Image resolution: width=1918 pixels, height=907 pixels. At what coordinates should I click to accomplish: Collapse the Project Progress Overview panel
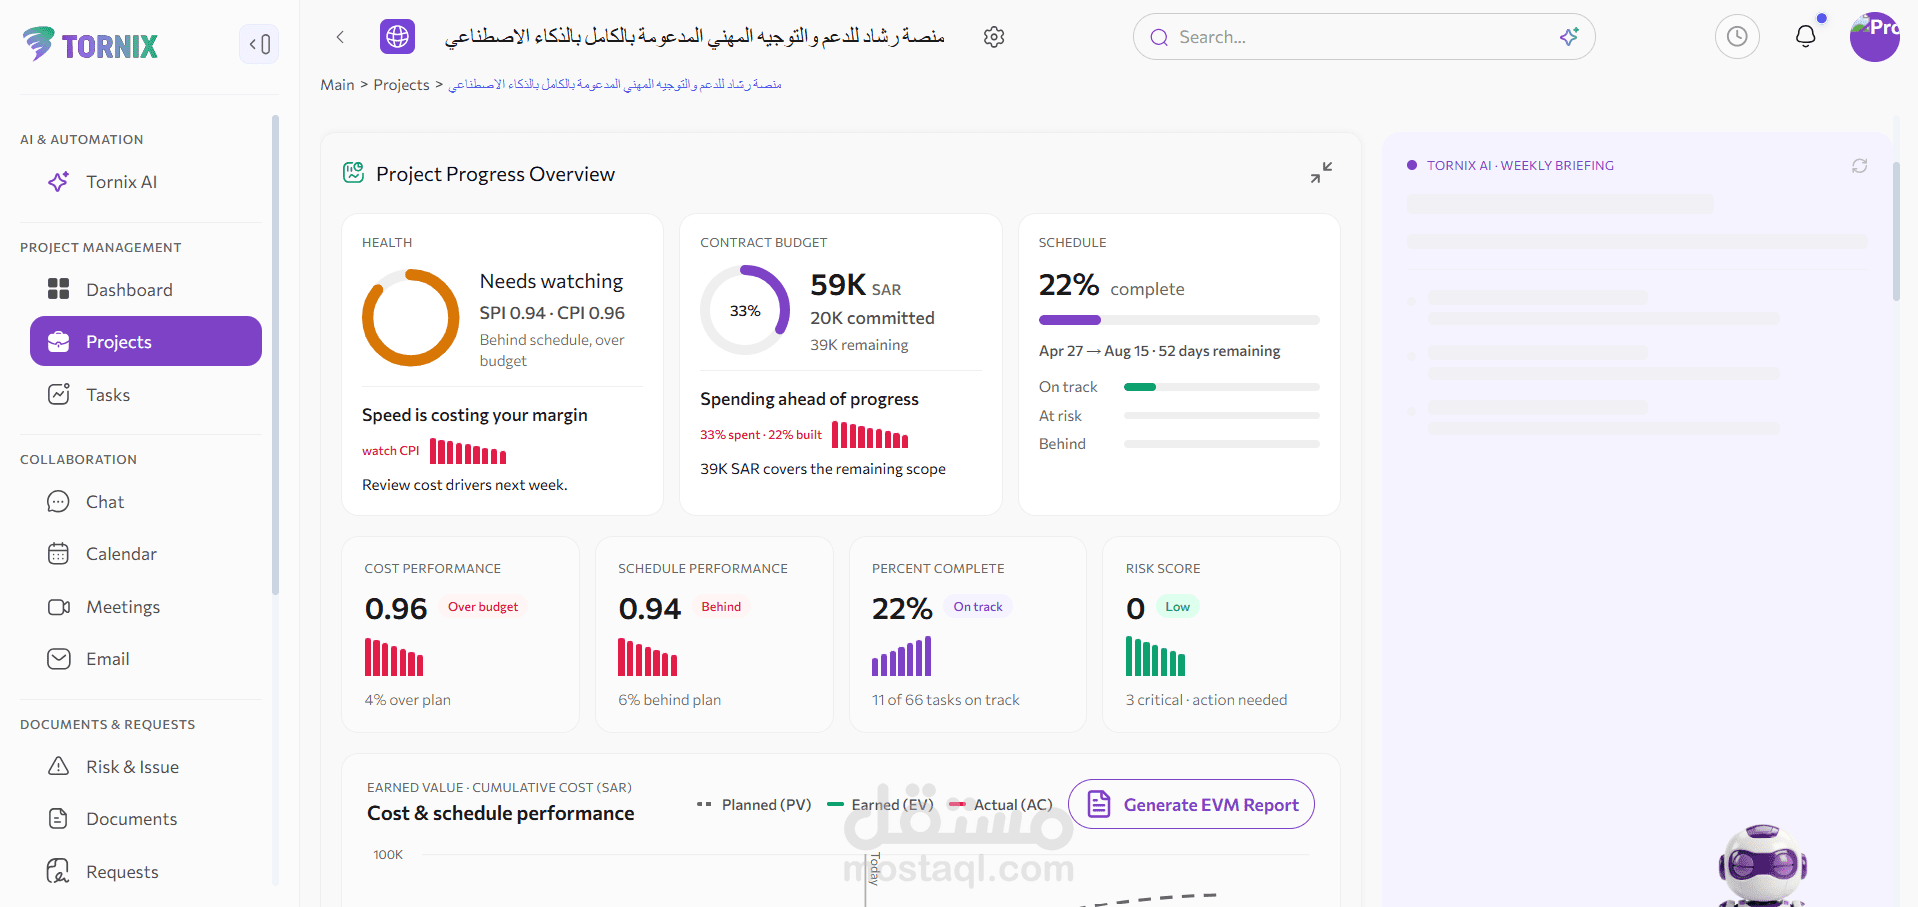[x=1321, y=173]
